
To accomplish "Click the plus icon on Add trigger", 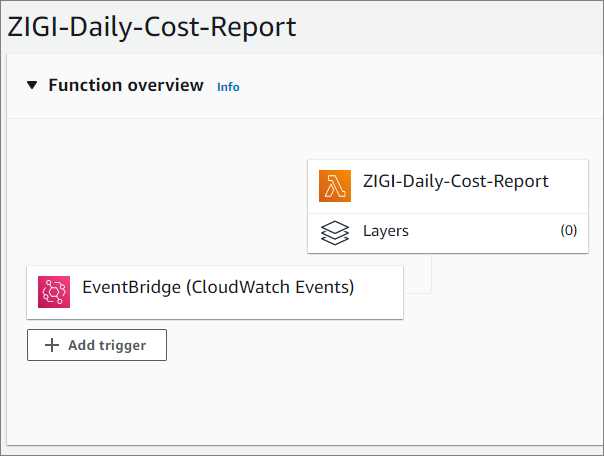I will 52,345.
